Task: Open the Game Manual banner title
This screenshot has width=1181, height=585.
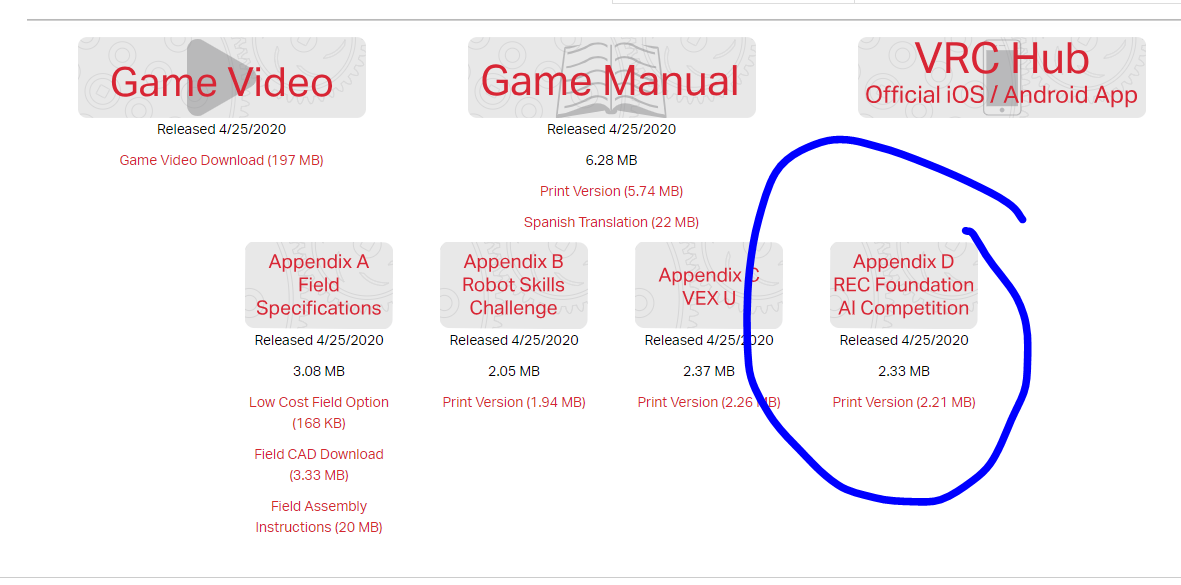Action: click(610, 81)
